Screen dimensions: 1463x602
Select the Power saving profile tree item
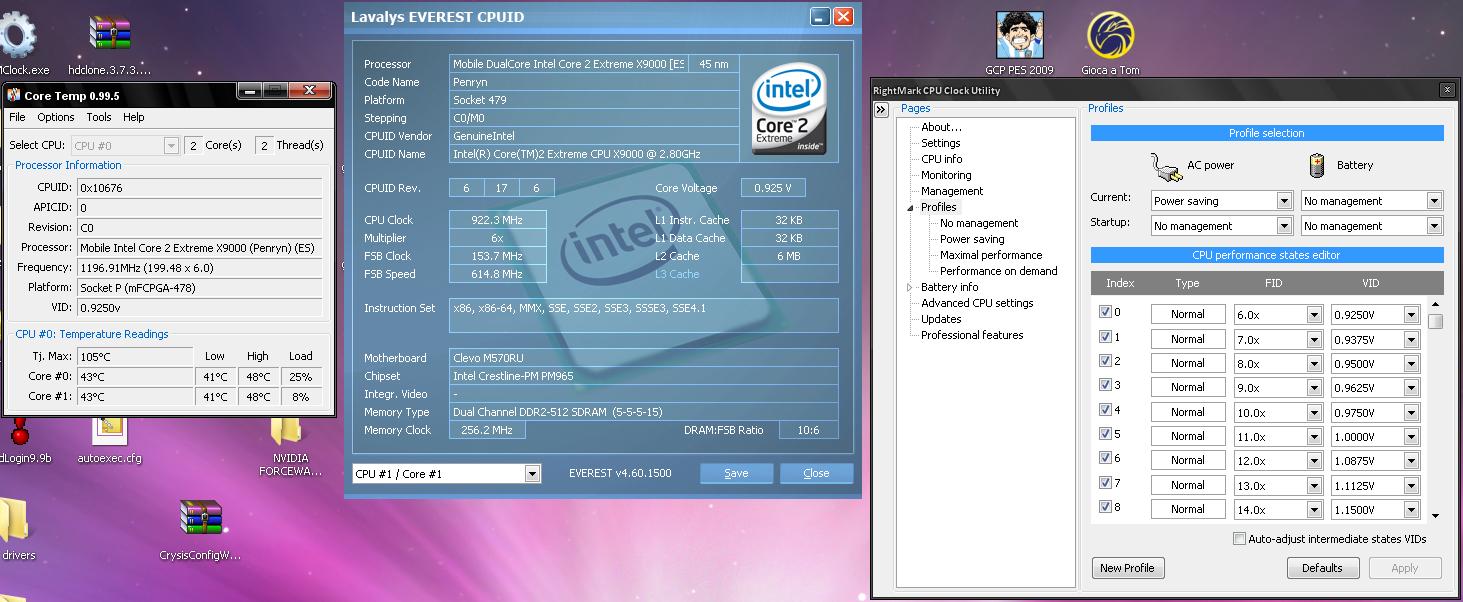point(972,239)
